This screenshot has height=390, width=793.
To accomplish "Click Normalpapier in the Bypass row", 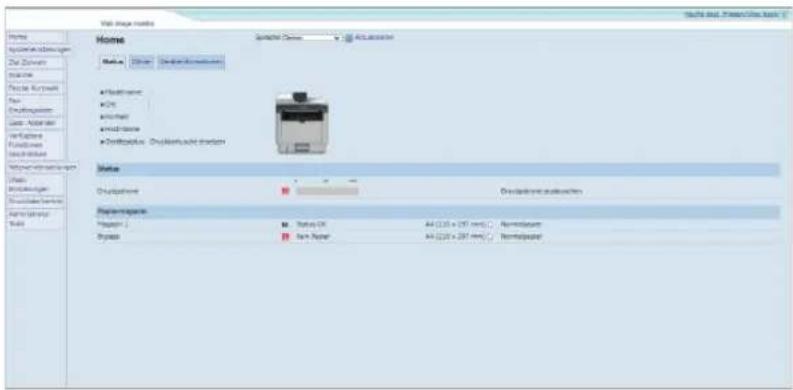I will pyautogui.click(x=521, y=236).
